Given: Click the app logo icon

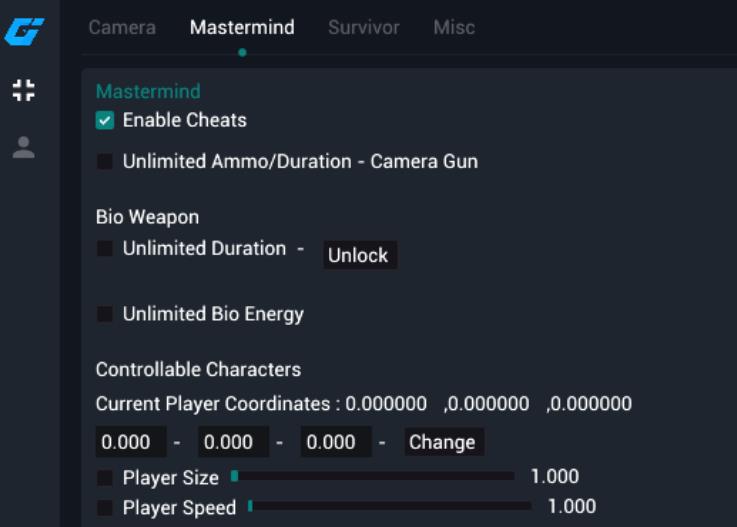Looking at the screenshot, I should [x=24, y=31].
